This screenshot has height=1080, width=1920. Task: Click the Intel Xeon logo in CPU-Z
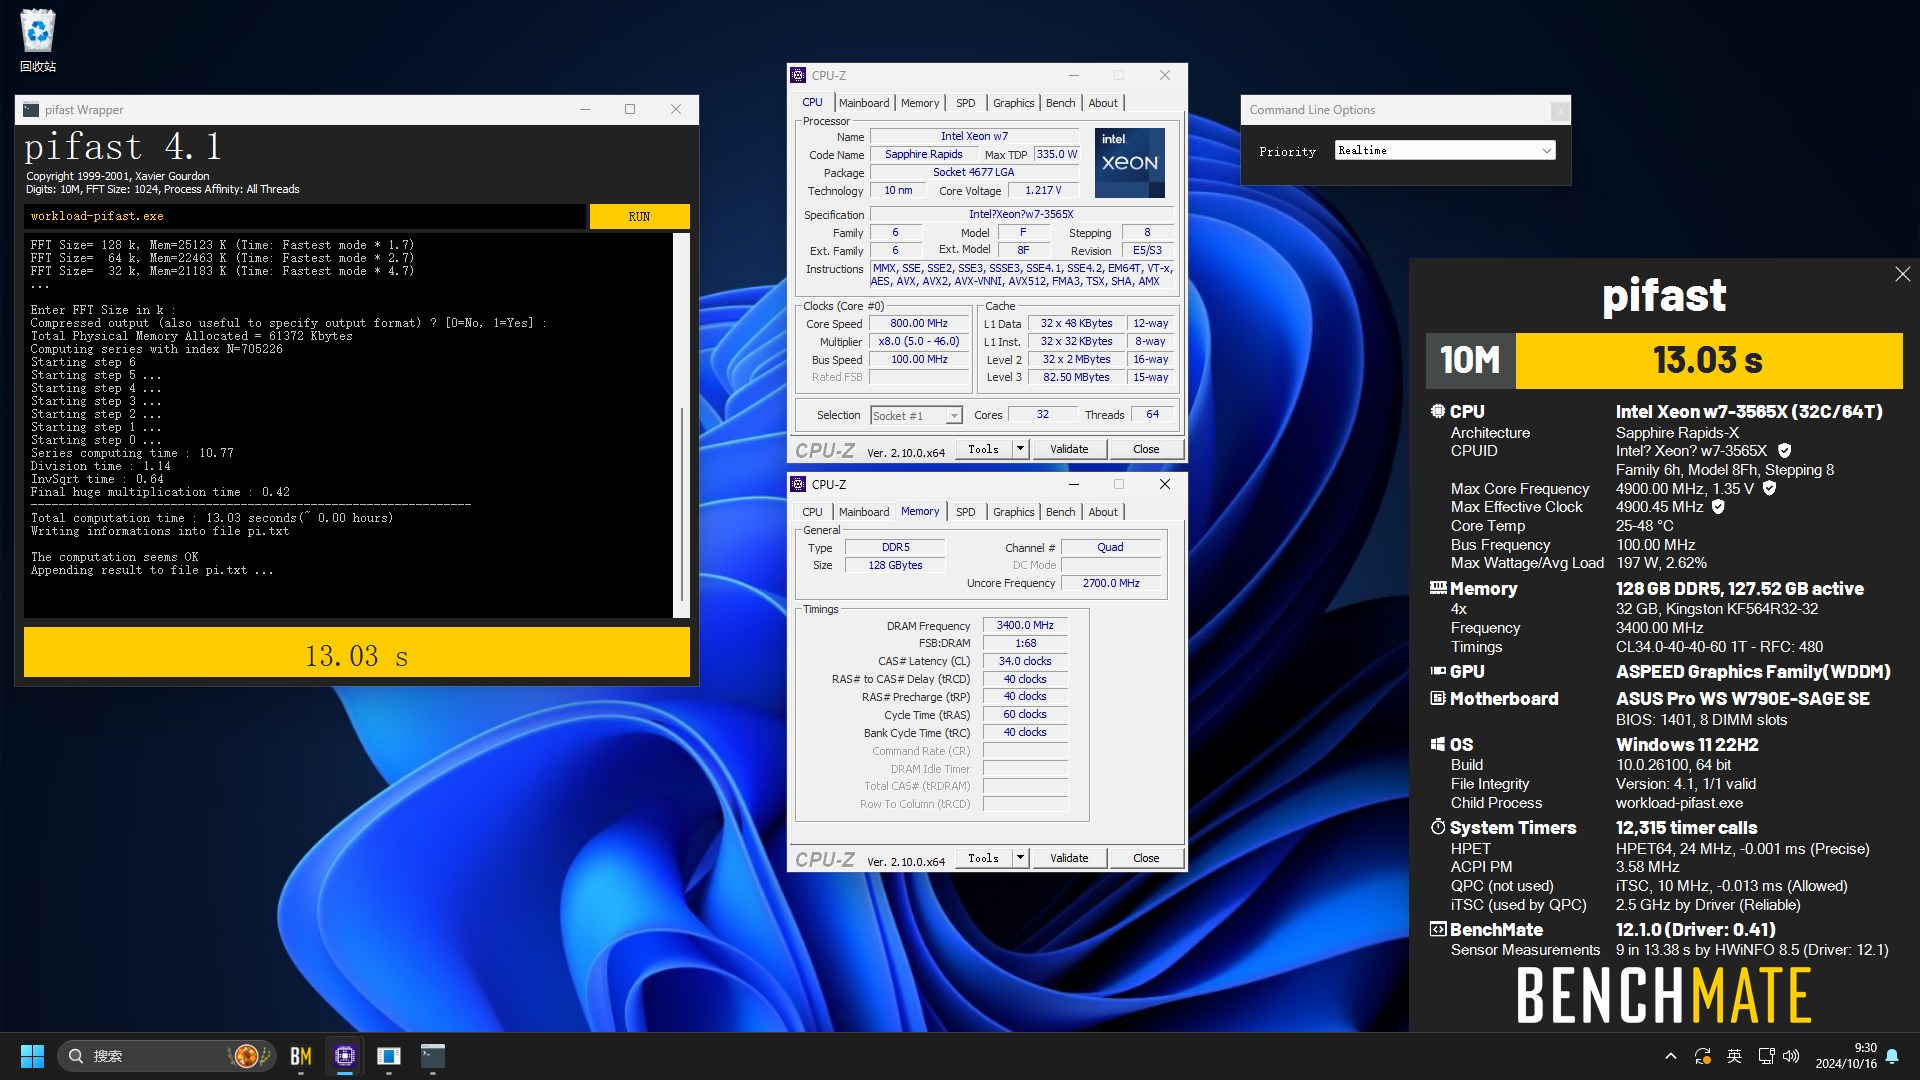click(1130, 162)
